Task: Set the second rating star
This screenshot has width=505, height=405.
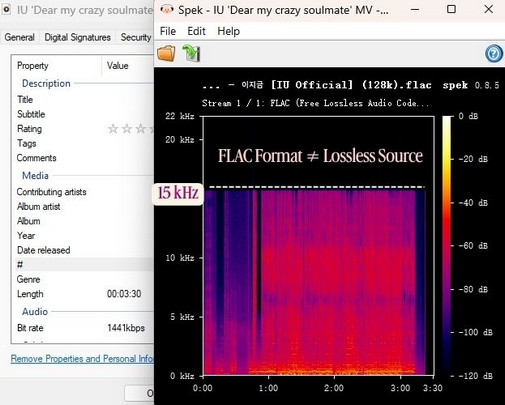Action: [127, 129]
